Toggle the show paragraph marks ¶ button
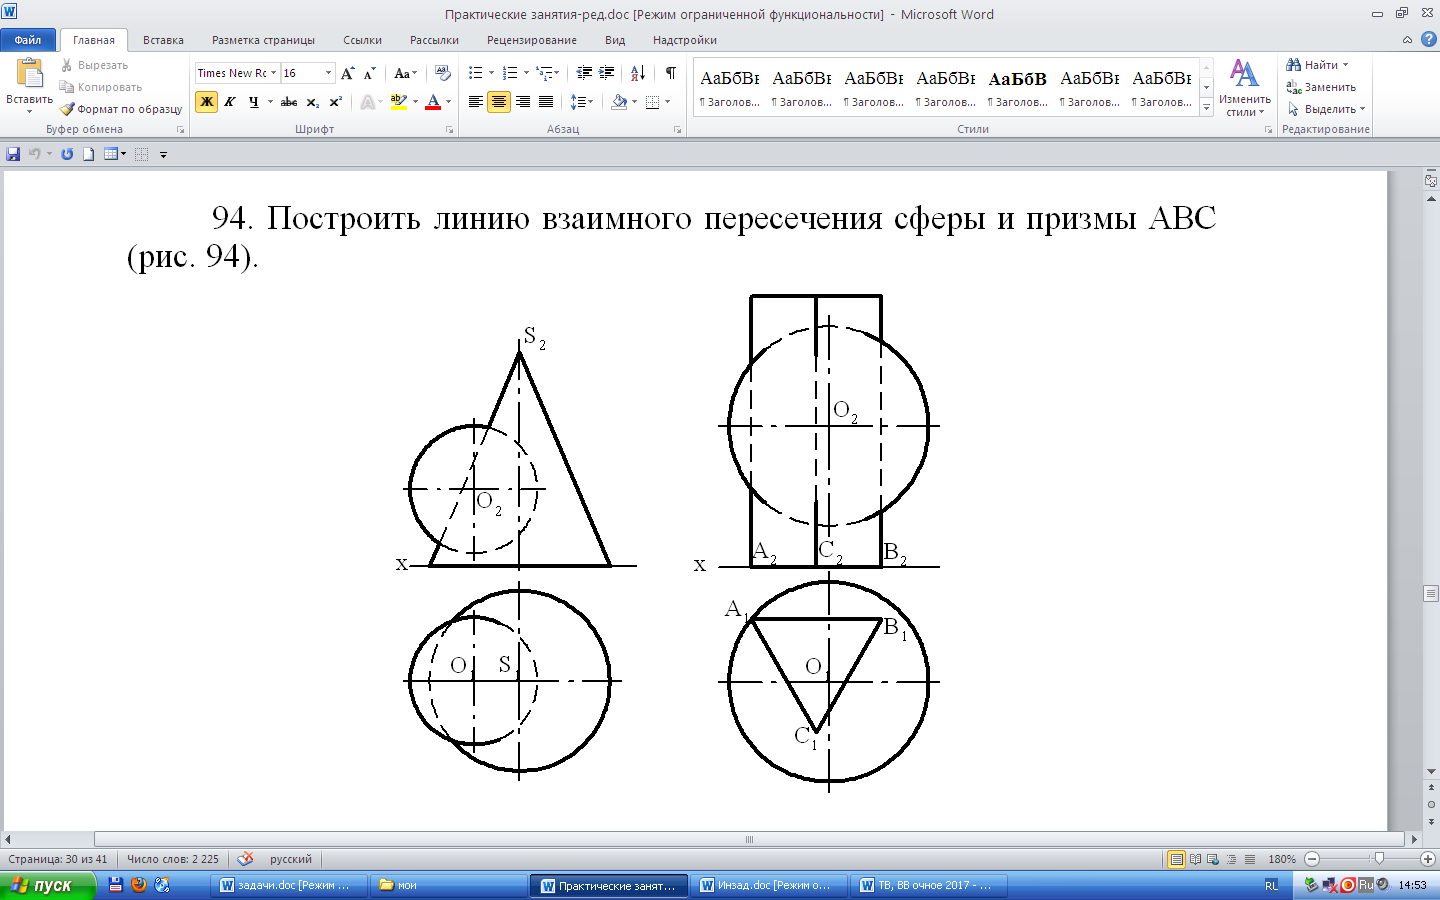The width and height of the screenshot is (1440, 900). pyautogui.click(x=670, y=73)
